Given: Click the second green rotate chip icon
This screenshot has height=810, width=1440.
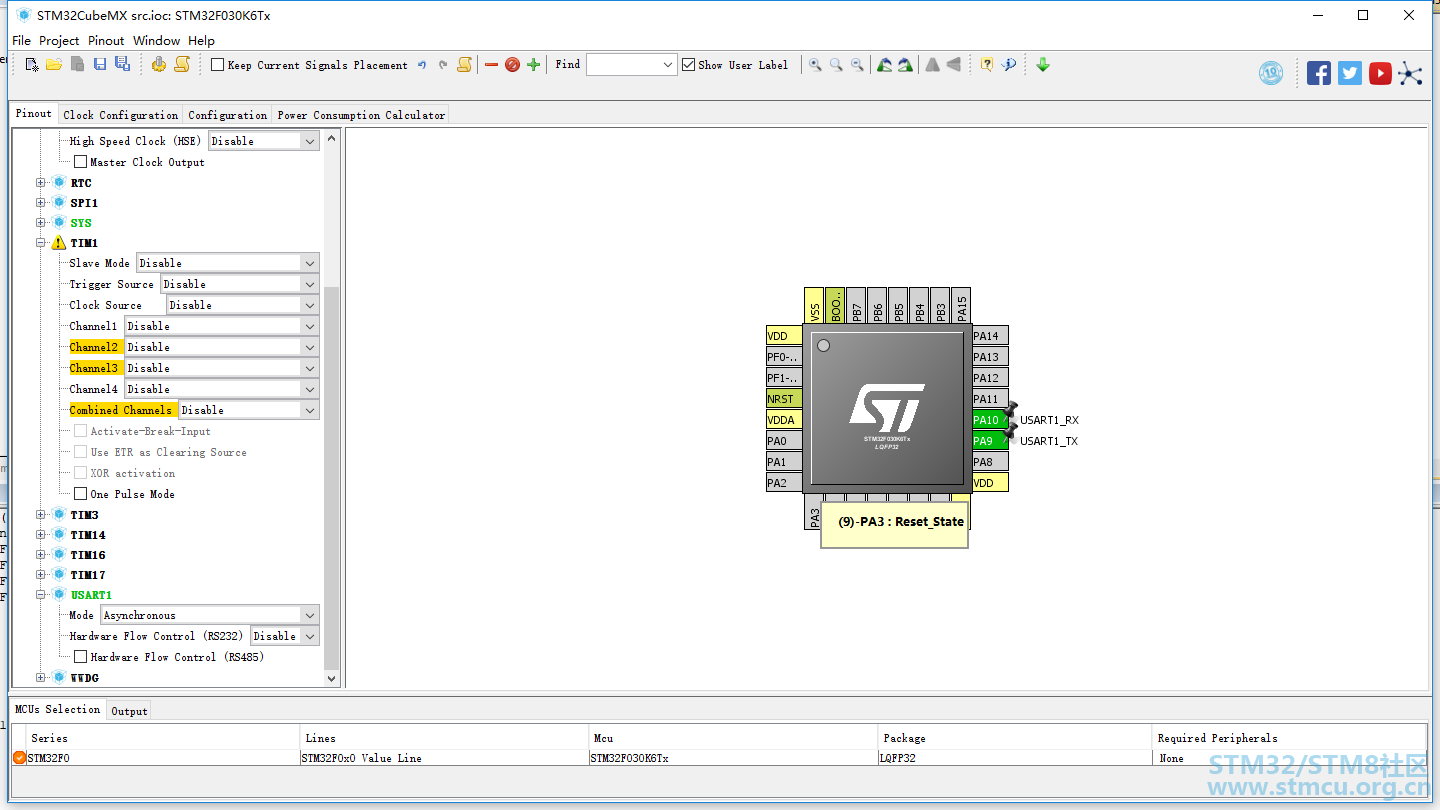Looking at the screenshot, I should tap(905, 65).
